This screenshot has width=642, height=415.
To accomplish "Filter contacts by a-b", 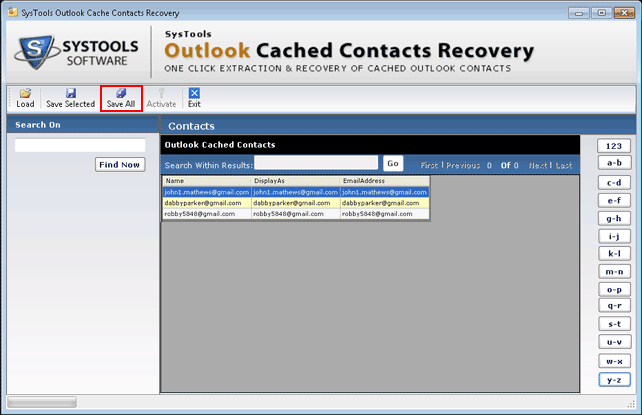I will [x=614, y=163].
